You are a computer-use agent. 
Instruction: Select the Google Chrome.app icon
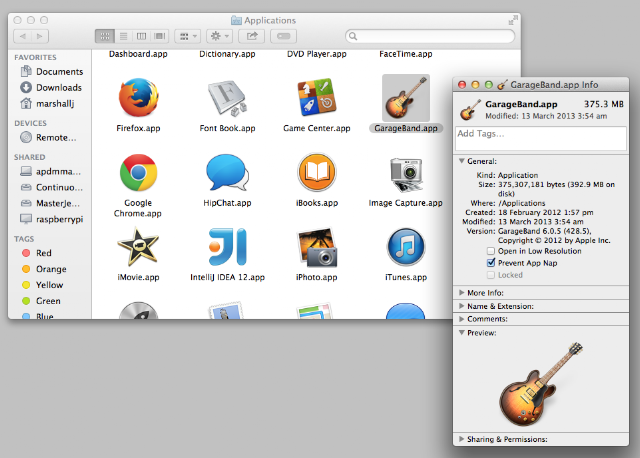pos(138,173)
